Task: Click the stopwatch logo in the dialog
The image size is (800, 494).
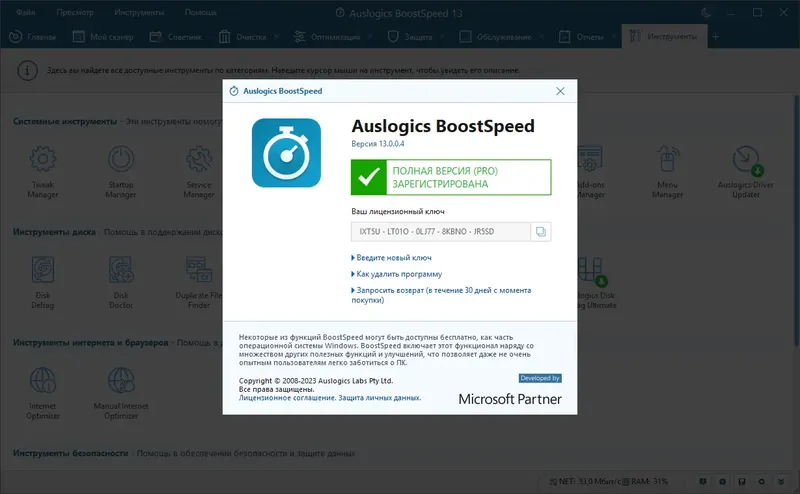Action: pyautogui.click(x=286, y=153)
